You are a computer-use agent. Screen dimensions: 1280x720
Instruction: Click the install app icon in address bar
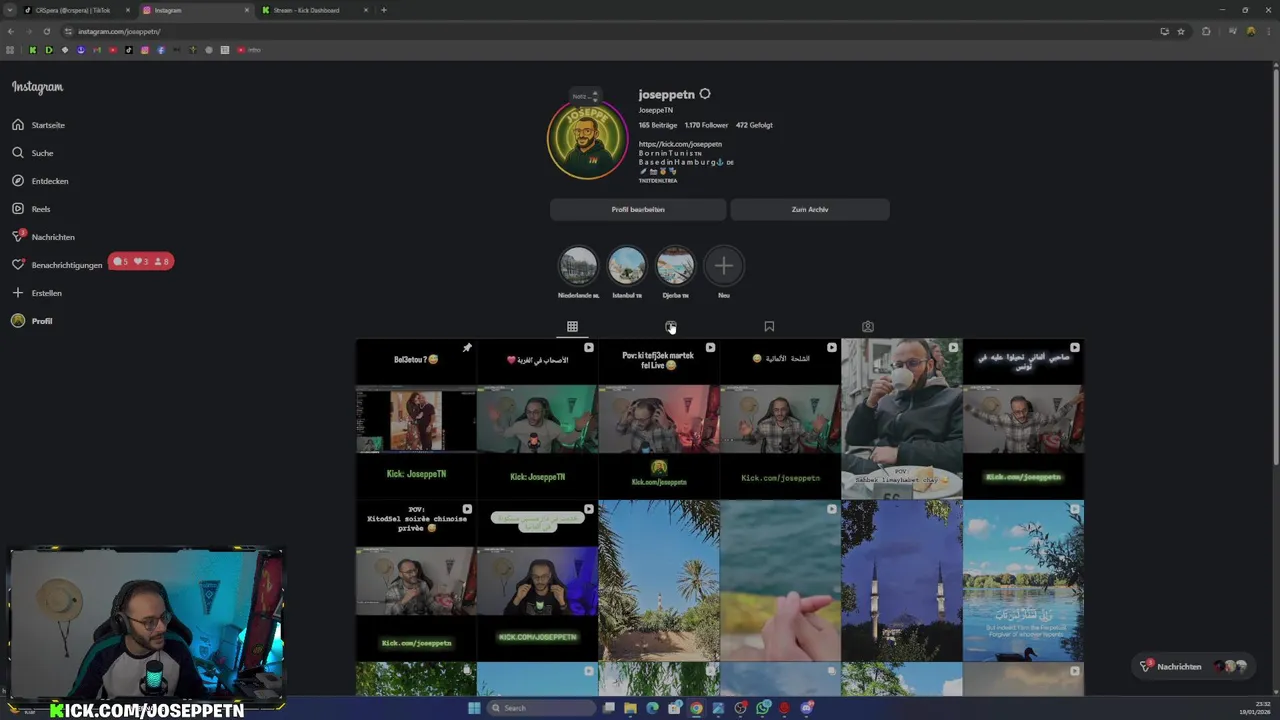(1164, 31)
